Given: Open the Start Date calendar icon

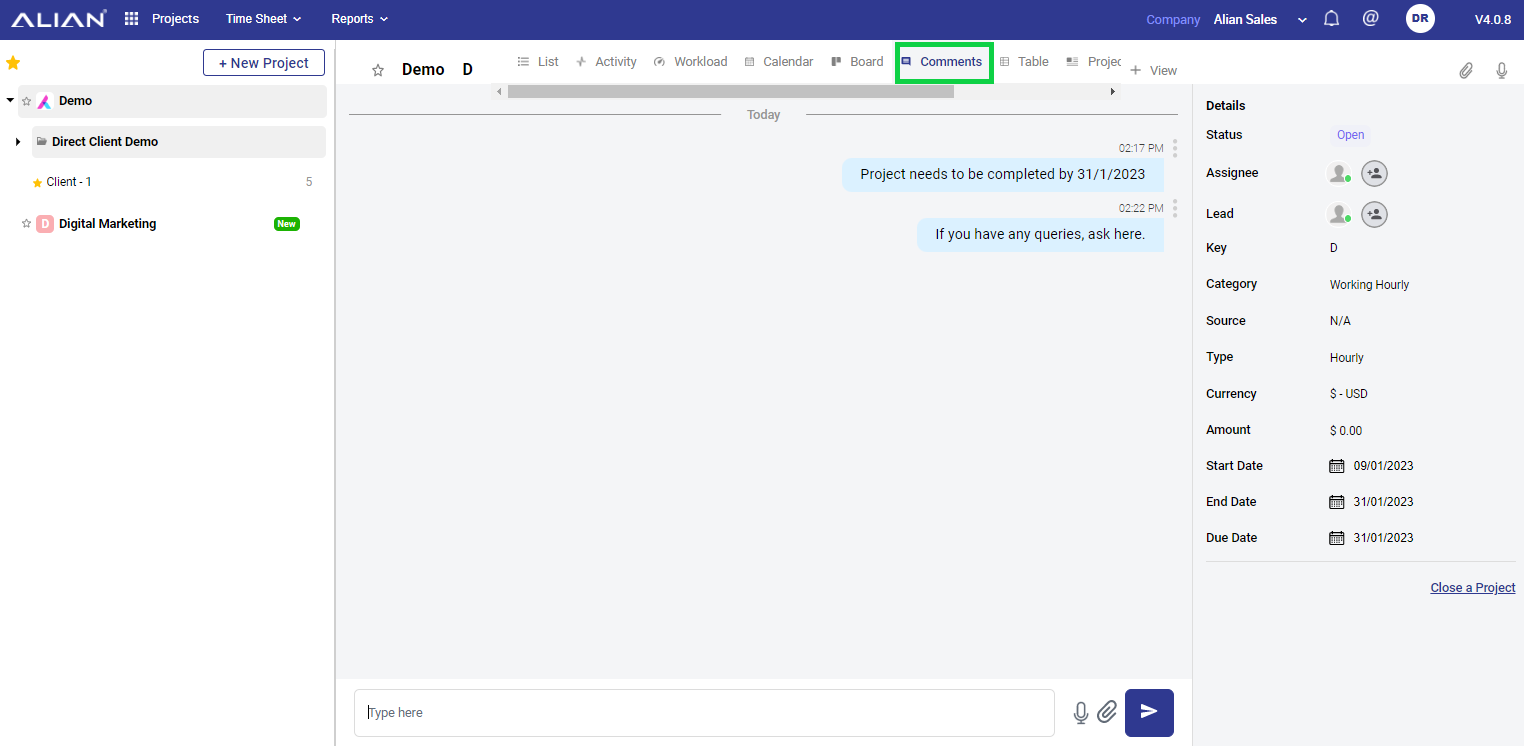Looking at the screenshot, I should [x=1336, y=466].
